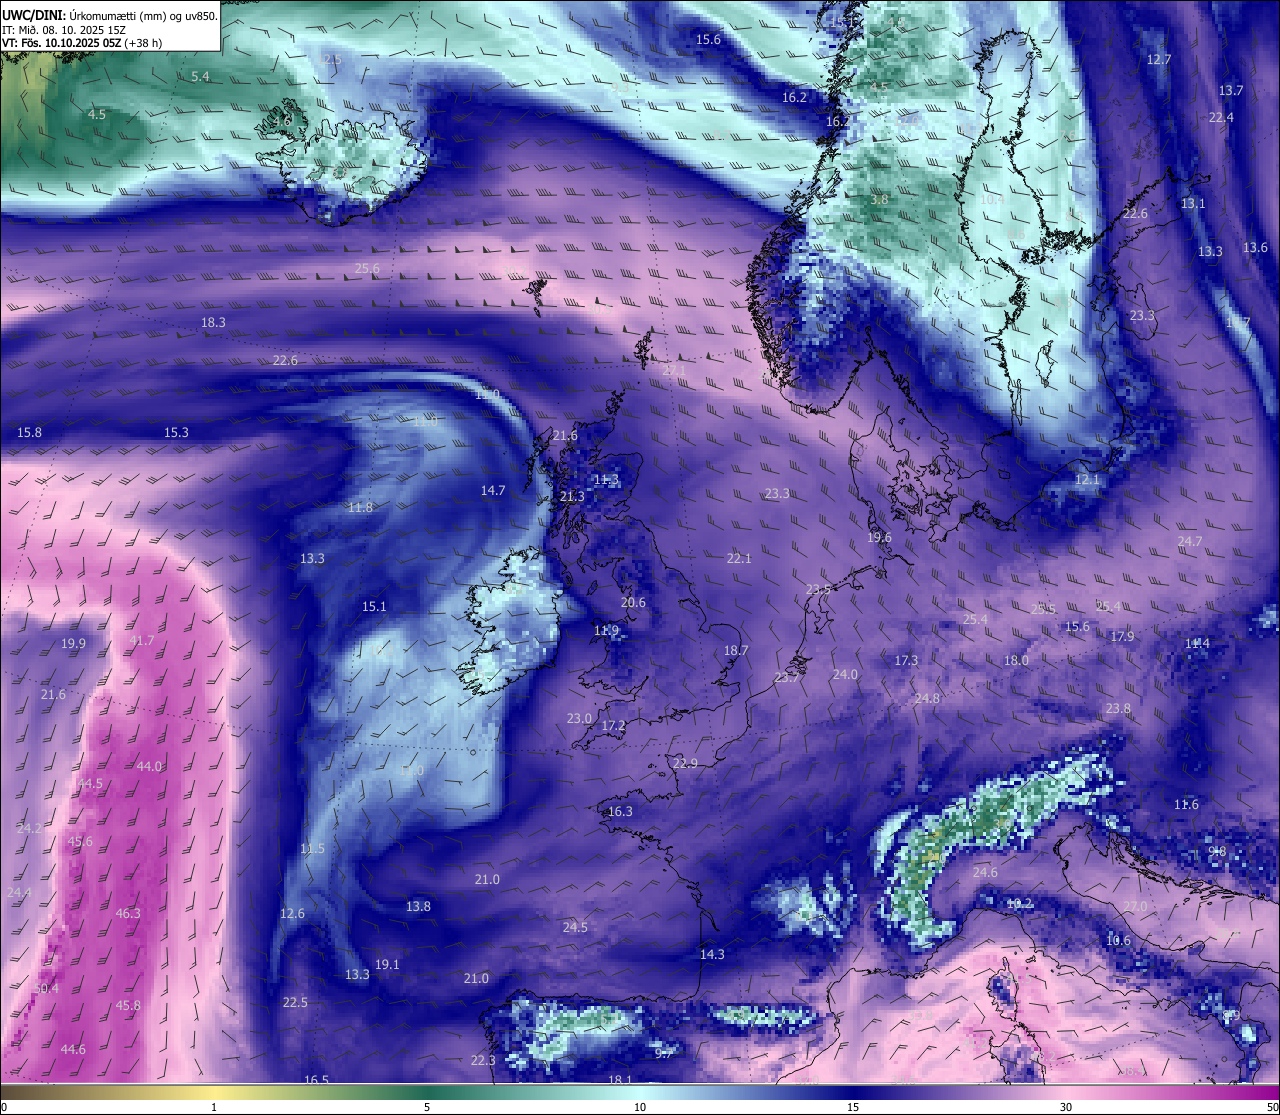
Task: Click the colour scale tick label "10"
Action: [x=640, y=1107]
